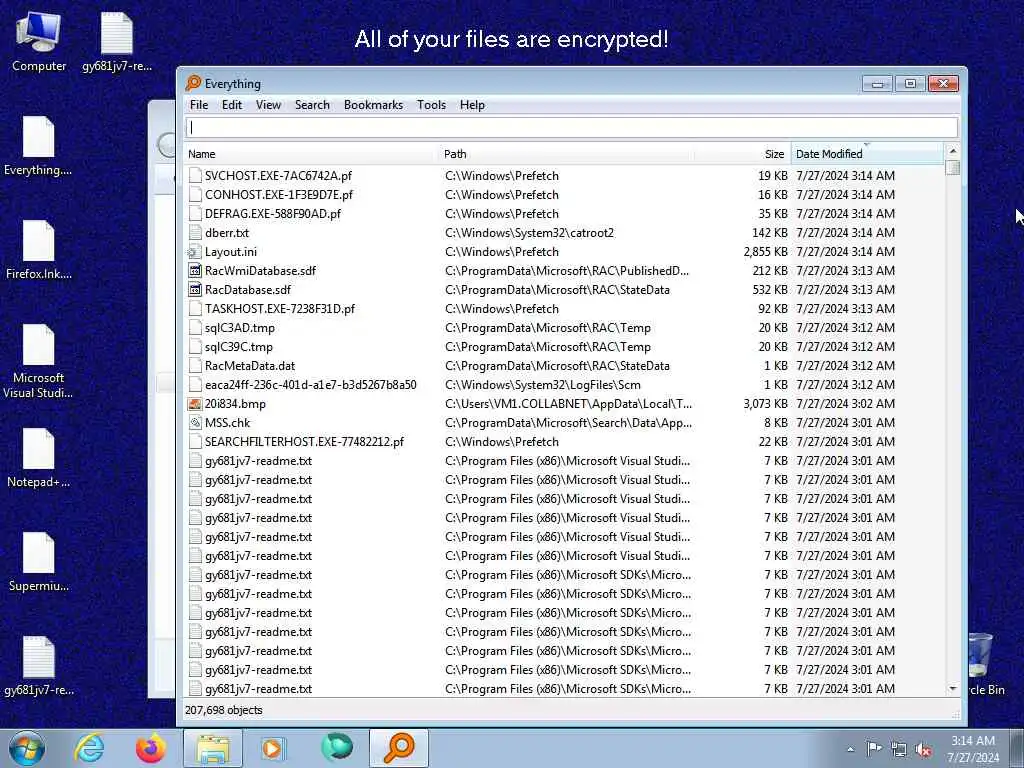
Task: Open the Search menu
Action: tap(312, 104)
